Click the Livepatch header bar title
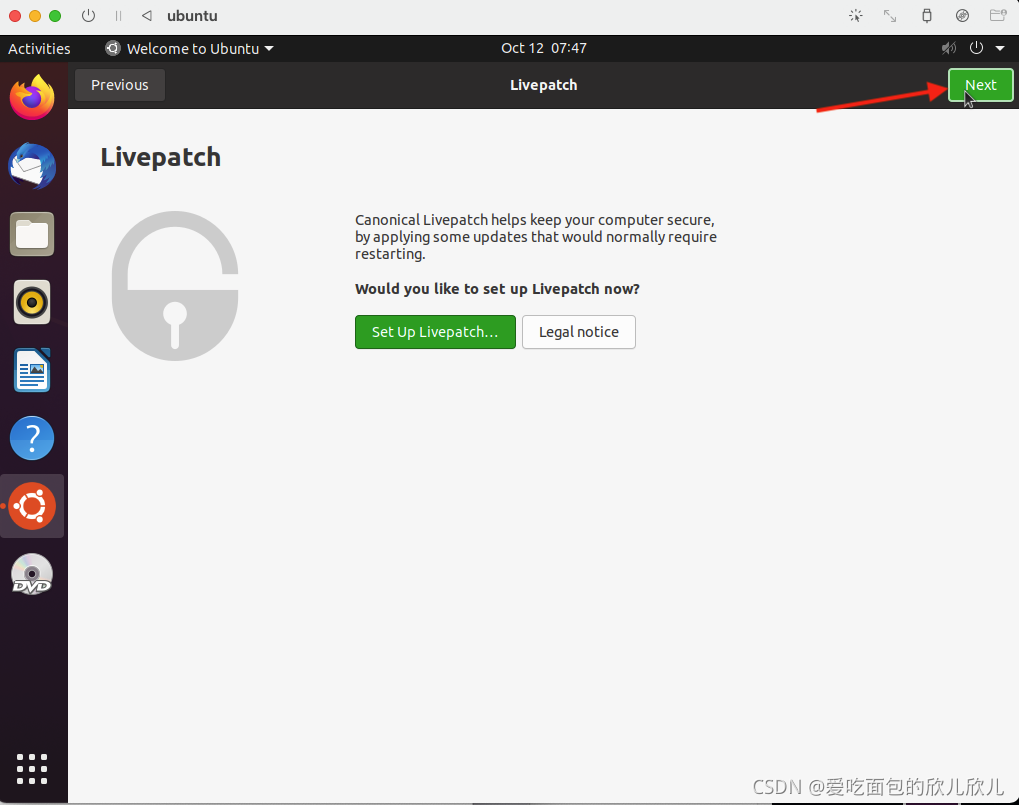The image size is (1019, 805). (543, 85)
